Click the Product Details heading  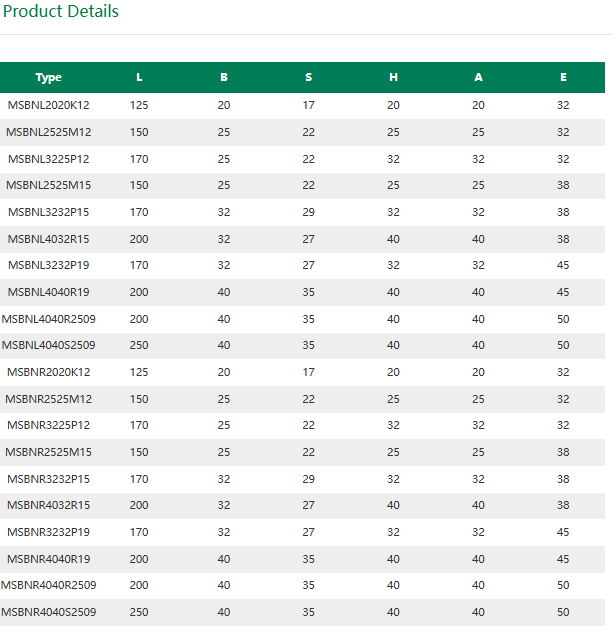click(x=60, y=11)
